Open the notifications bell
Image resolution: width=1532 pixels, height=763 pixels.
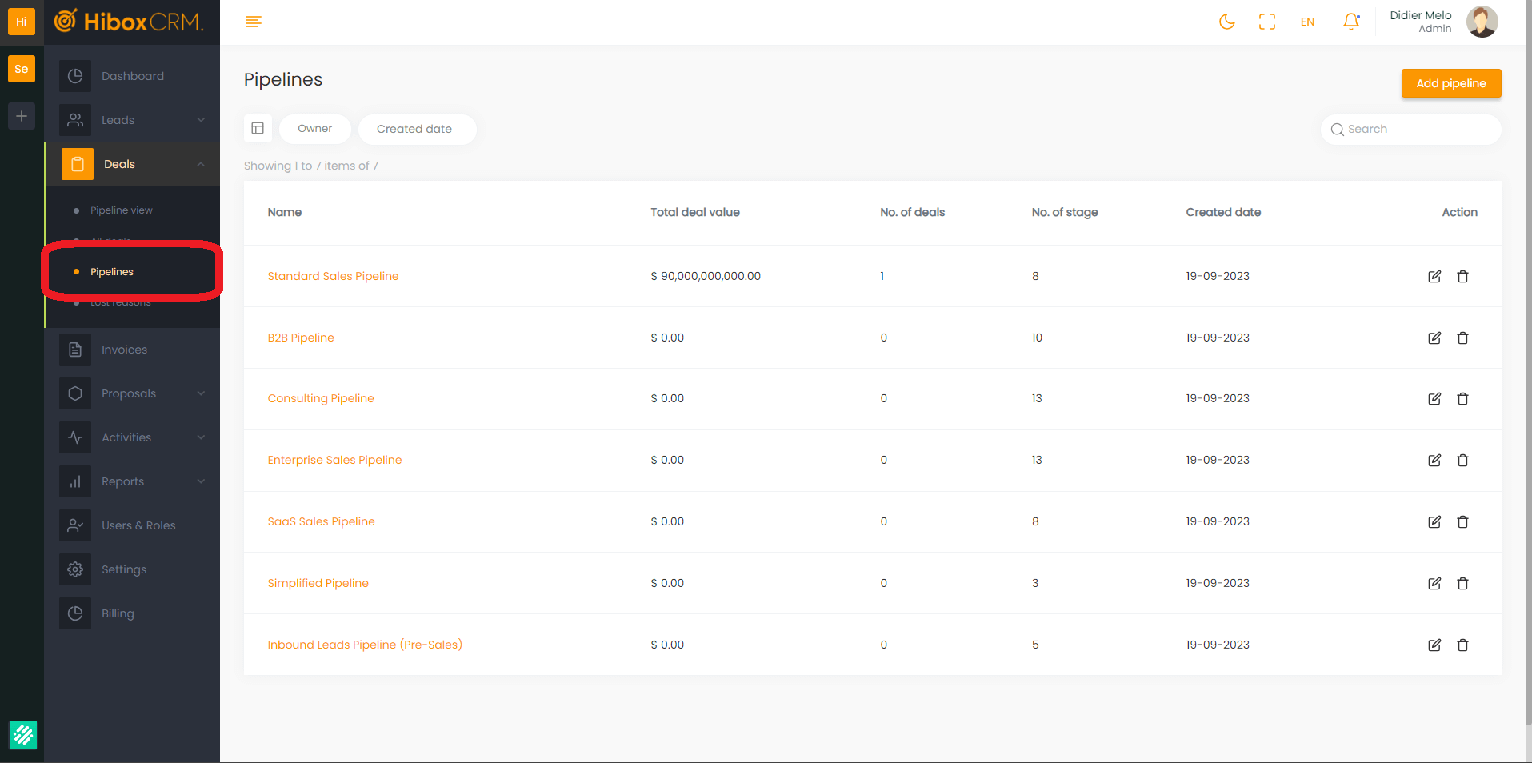pos(1351,22)
